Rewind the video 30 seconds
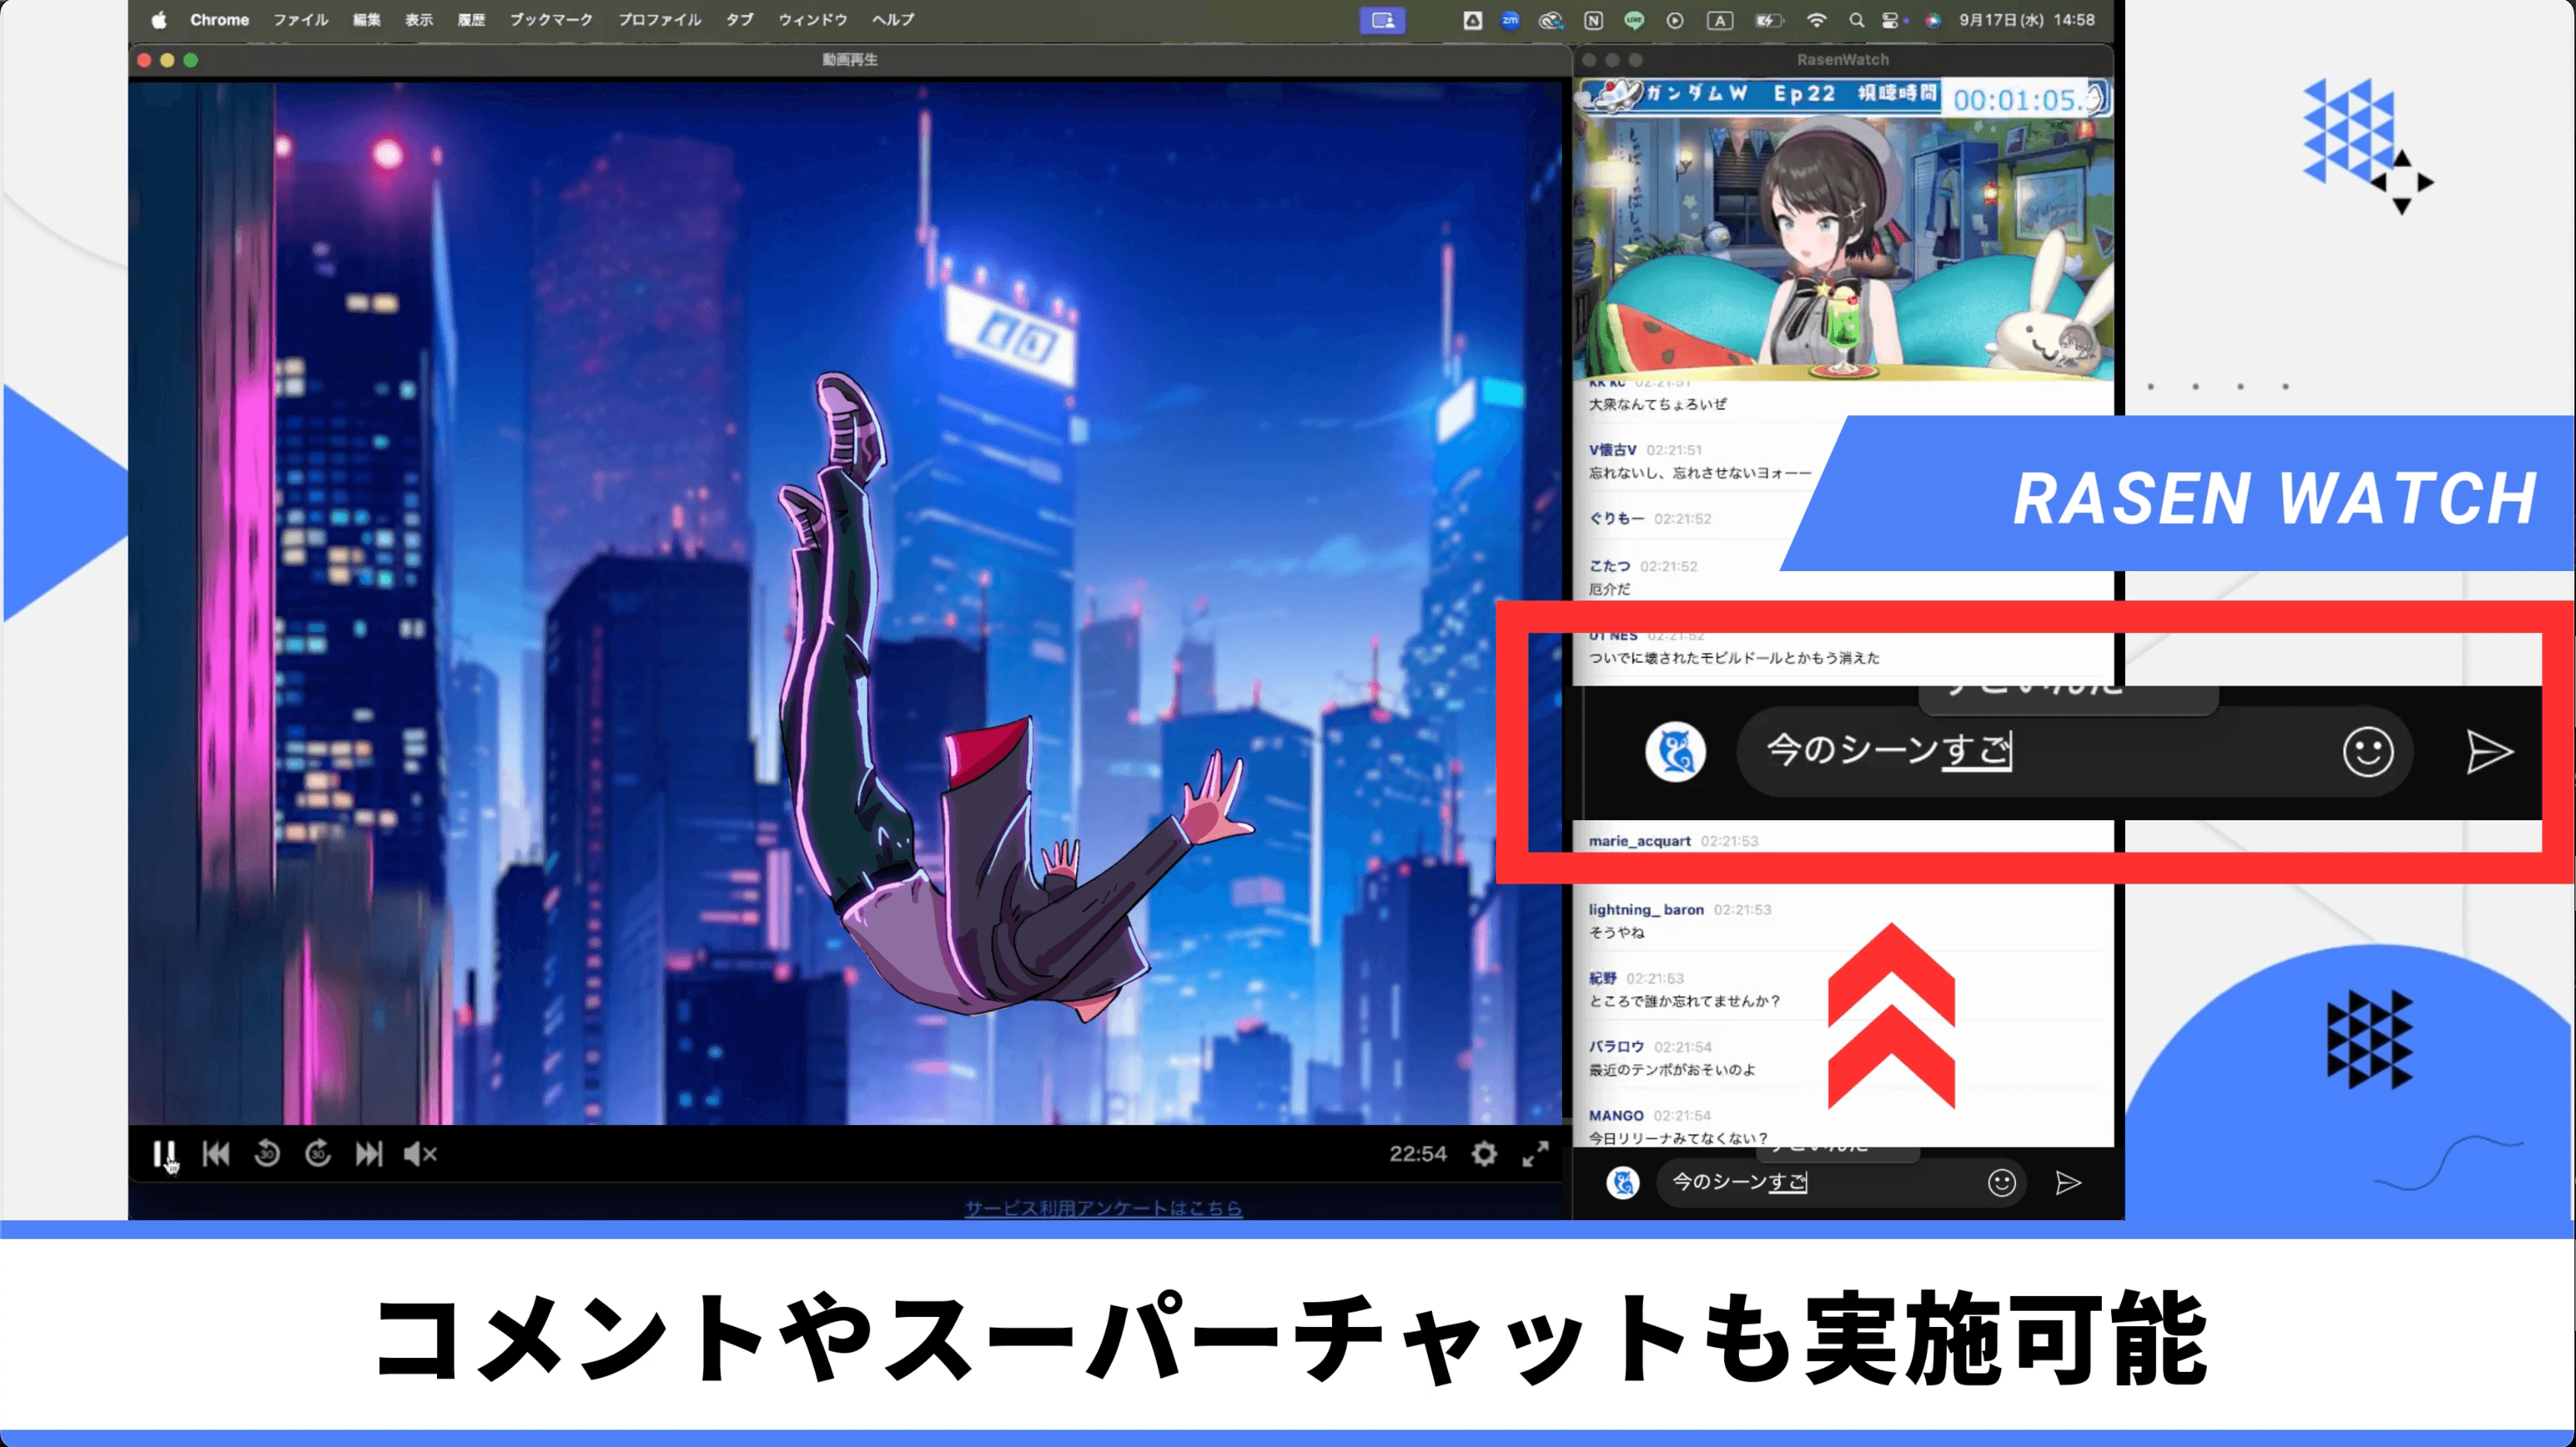Screen dimensions: 2576x1447 (267, 1153)
